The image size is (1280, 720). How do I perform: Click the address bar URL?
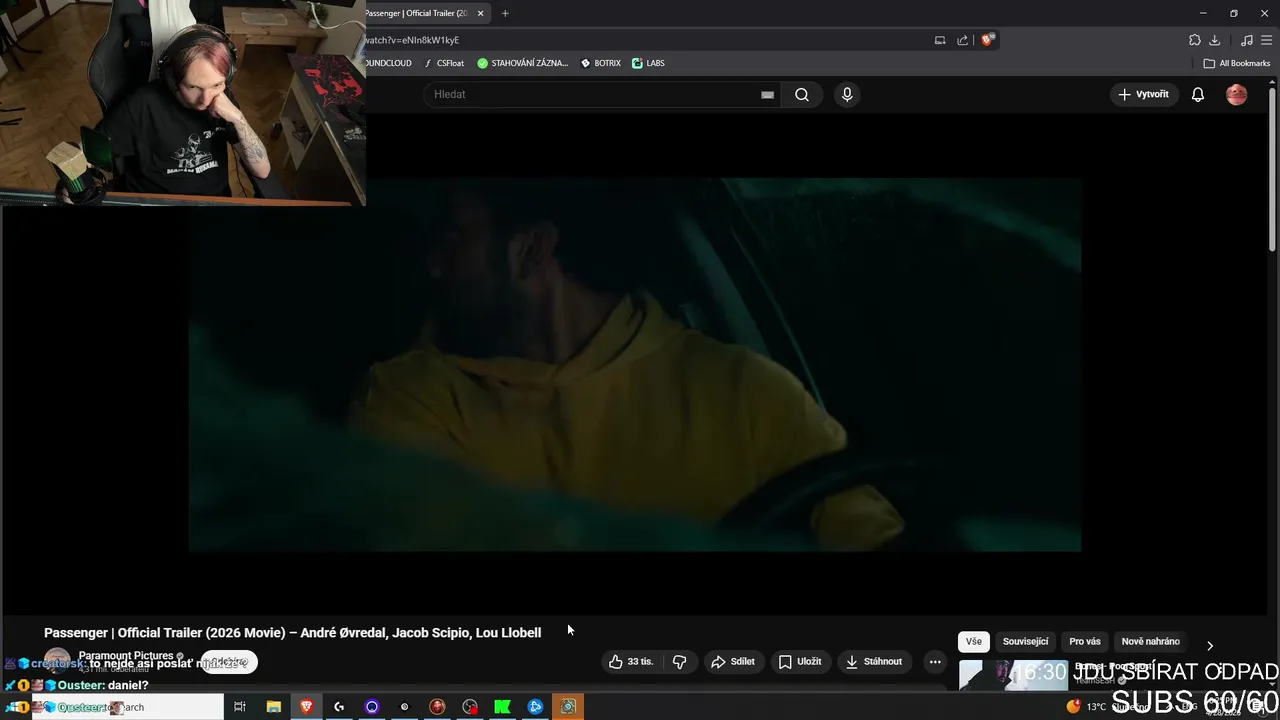[x=412, y=40]
